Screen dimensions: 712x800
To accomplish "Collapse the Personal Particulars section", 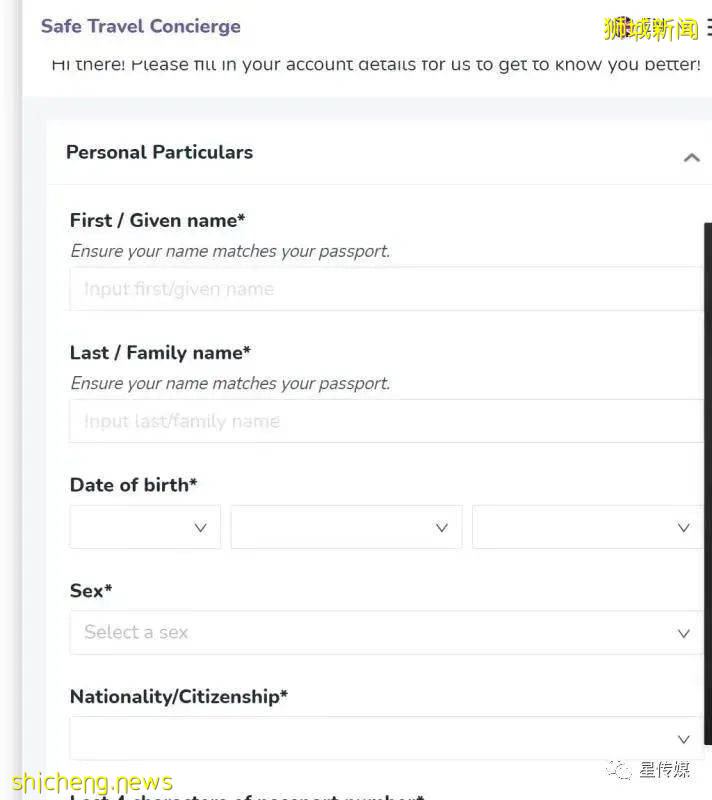I will (691, 157).
